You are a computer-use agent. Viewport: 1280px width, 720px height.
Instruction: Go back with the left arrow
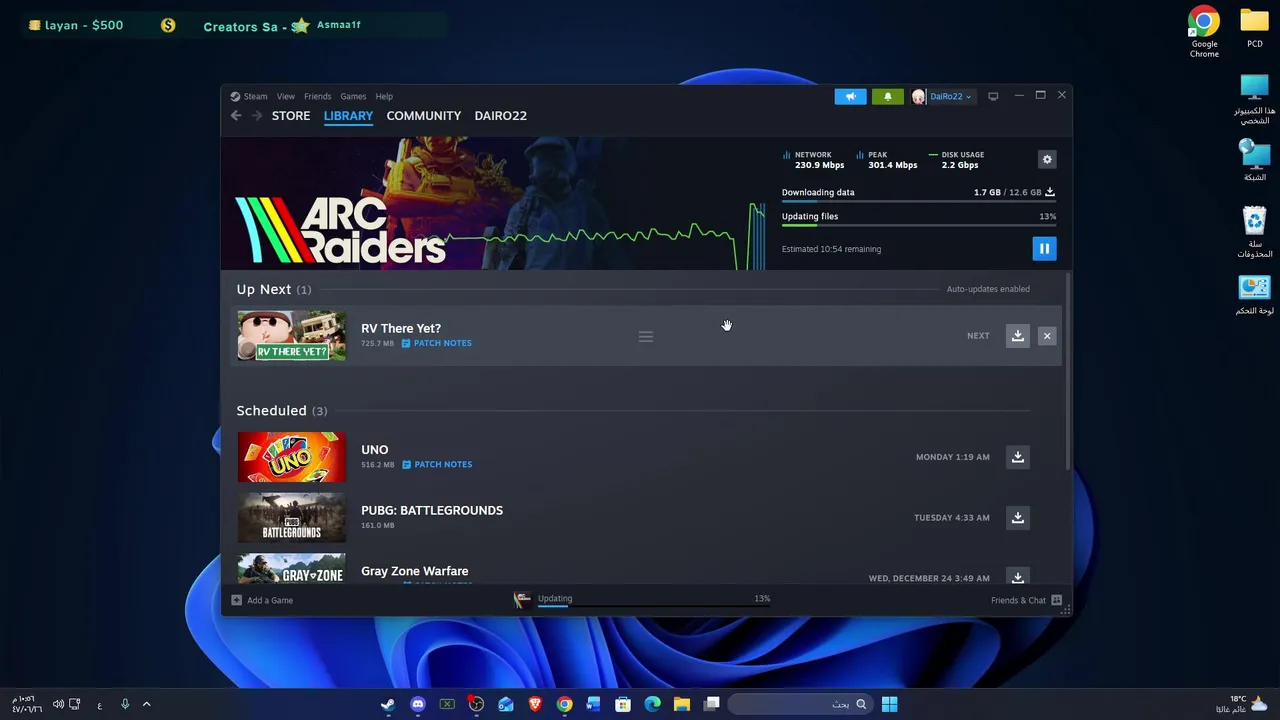click(x=236, y=116)
